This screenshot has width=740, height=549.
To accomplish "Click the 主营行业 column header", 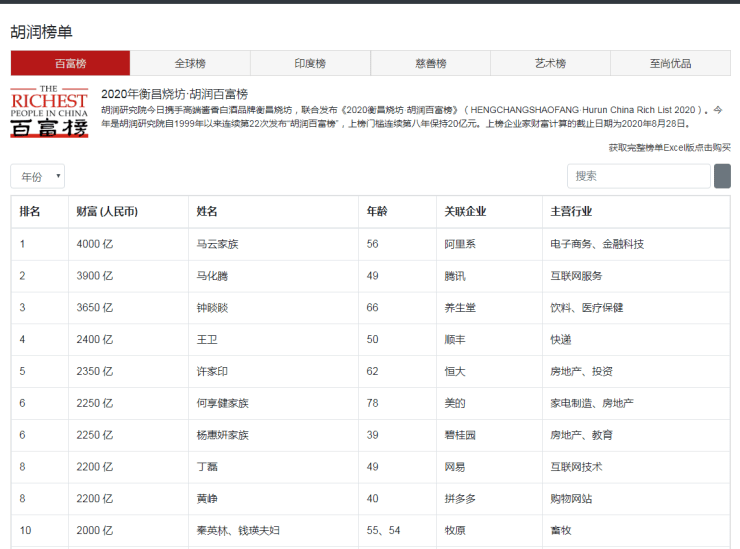I will coord(571,212).
